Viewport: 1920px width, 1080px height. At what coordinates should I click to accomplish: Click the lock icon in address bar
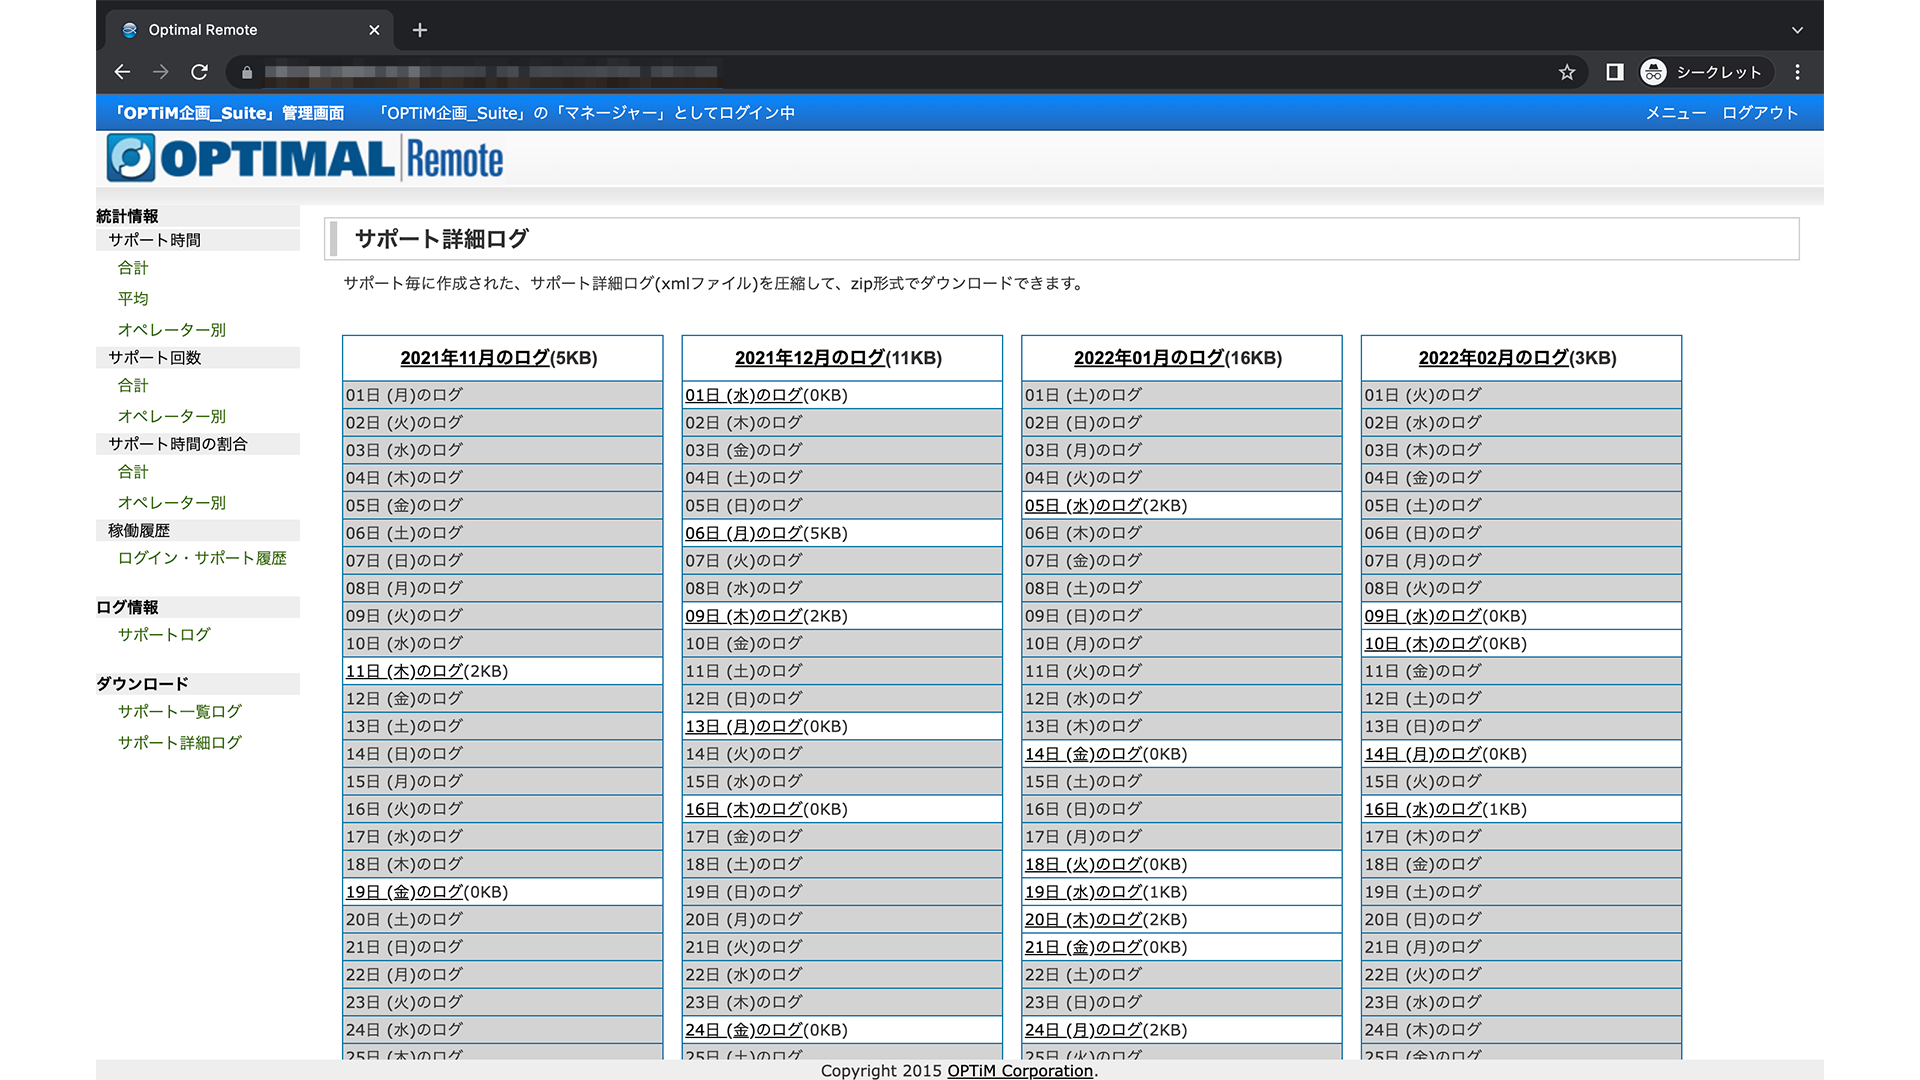[x=247, y=72]
